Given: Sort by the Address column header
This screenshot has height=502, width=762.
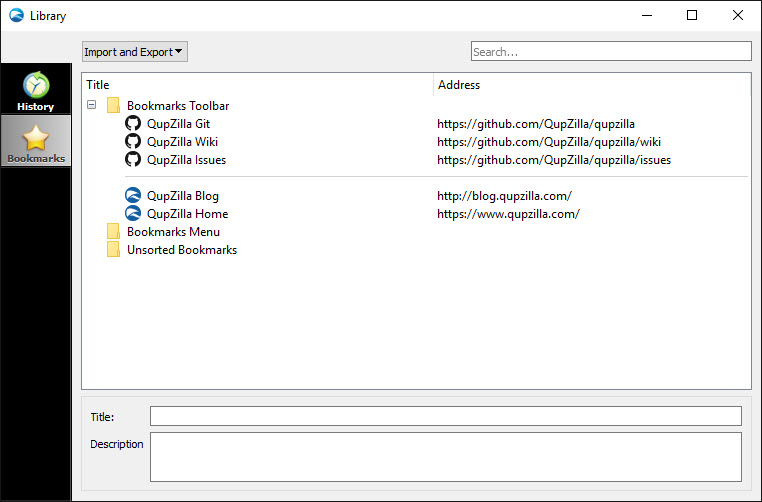Looking at the screenshot, I should pos(591,85).
